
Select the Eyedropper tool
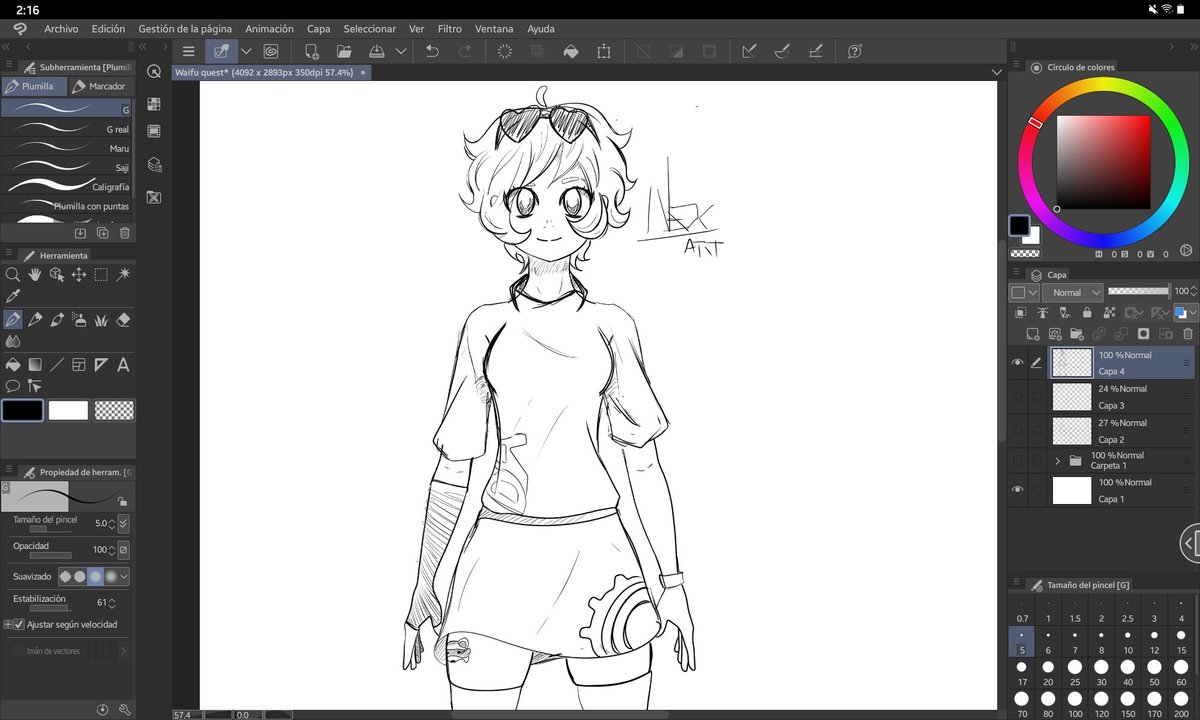click(12, 296)
